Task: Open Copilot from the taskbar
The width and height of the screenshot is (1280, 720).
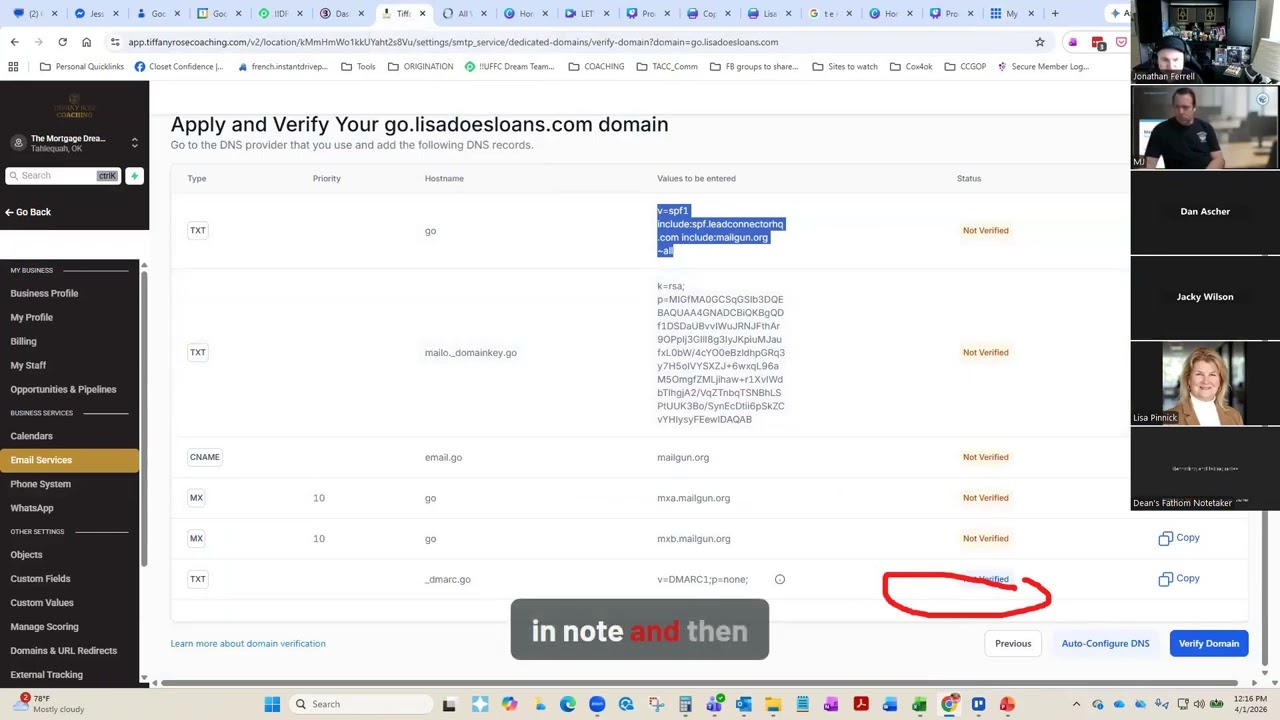Action: click(509, 704)
